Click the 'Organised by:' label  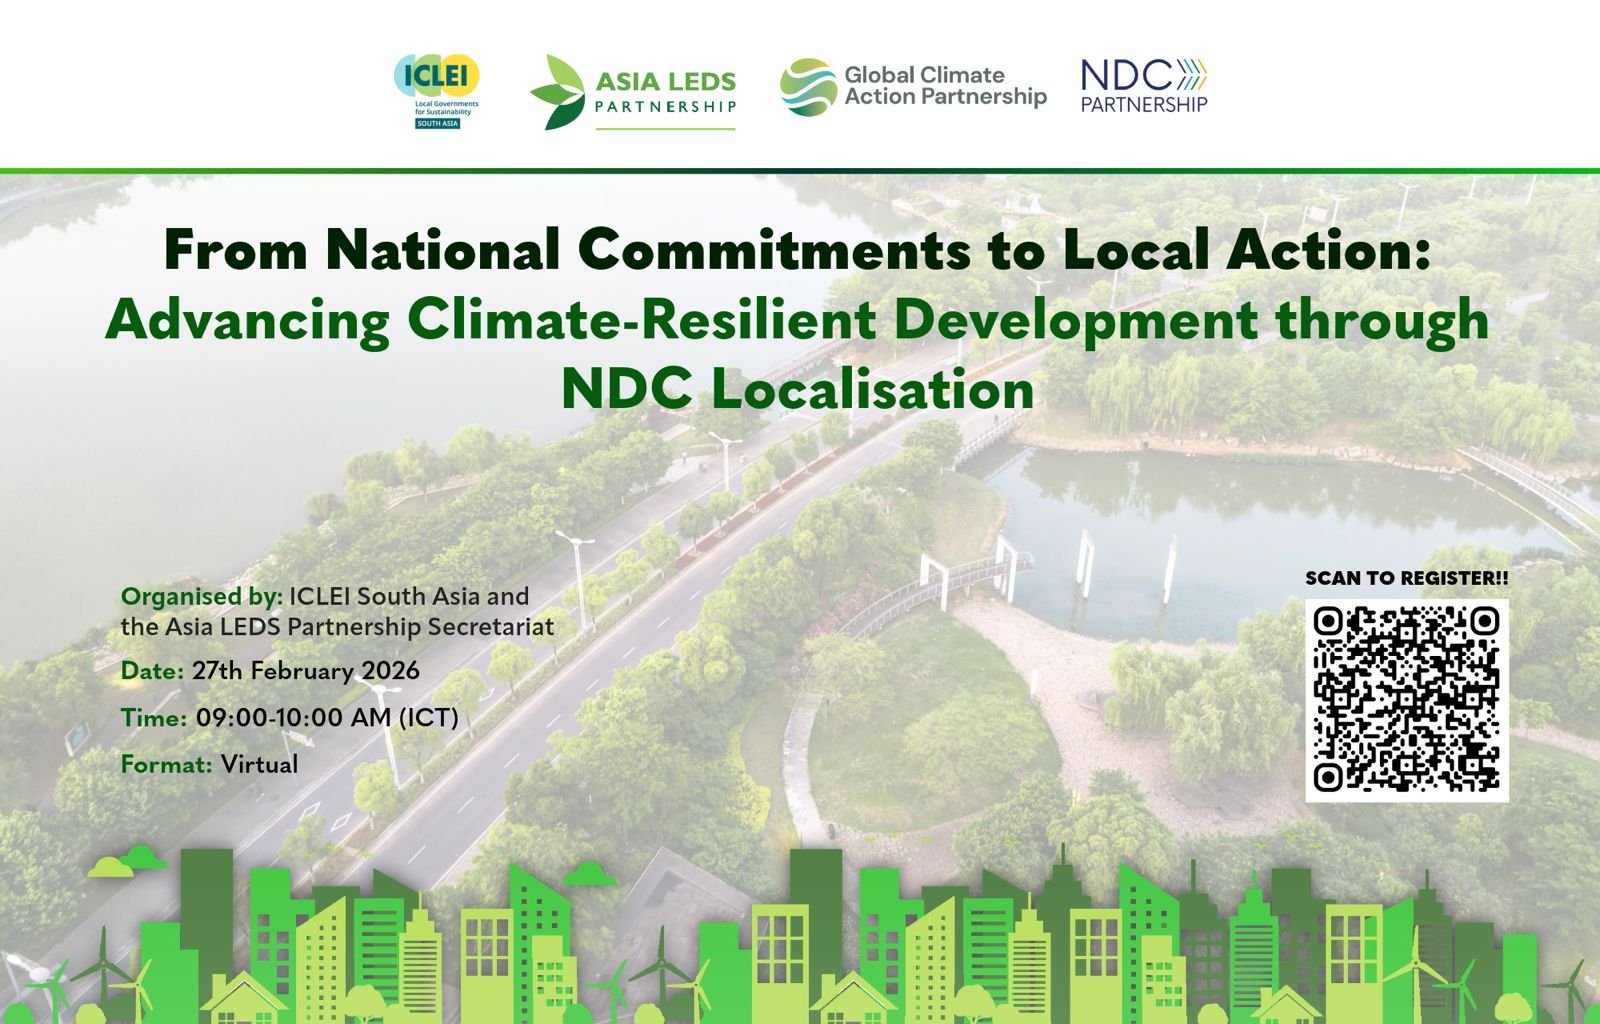tap(201, 597)
